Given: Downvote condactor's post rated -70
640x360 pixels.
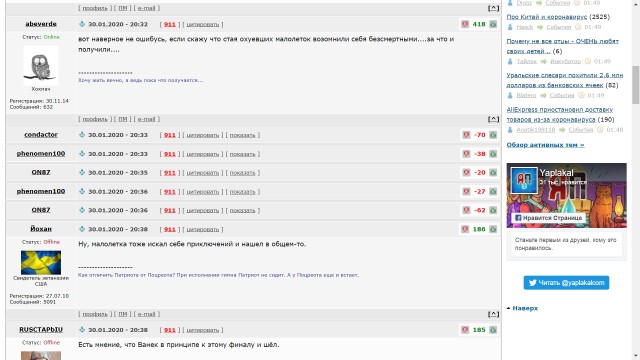Looking at the screenshot, I should (466, 135).
